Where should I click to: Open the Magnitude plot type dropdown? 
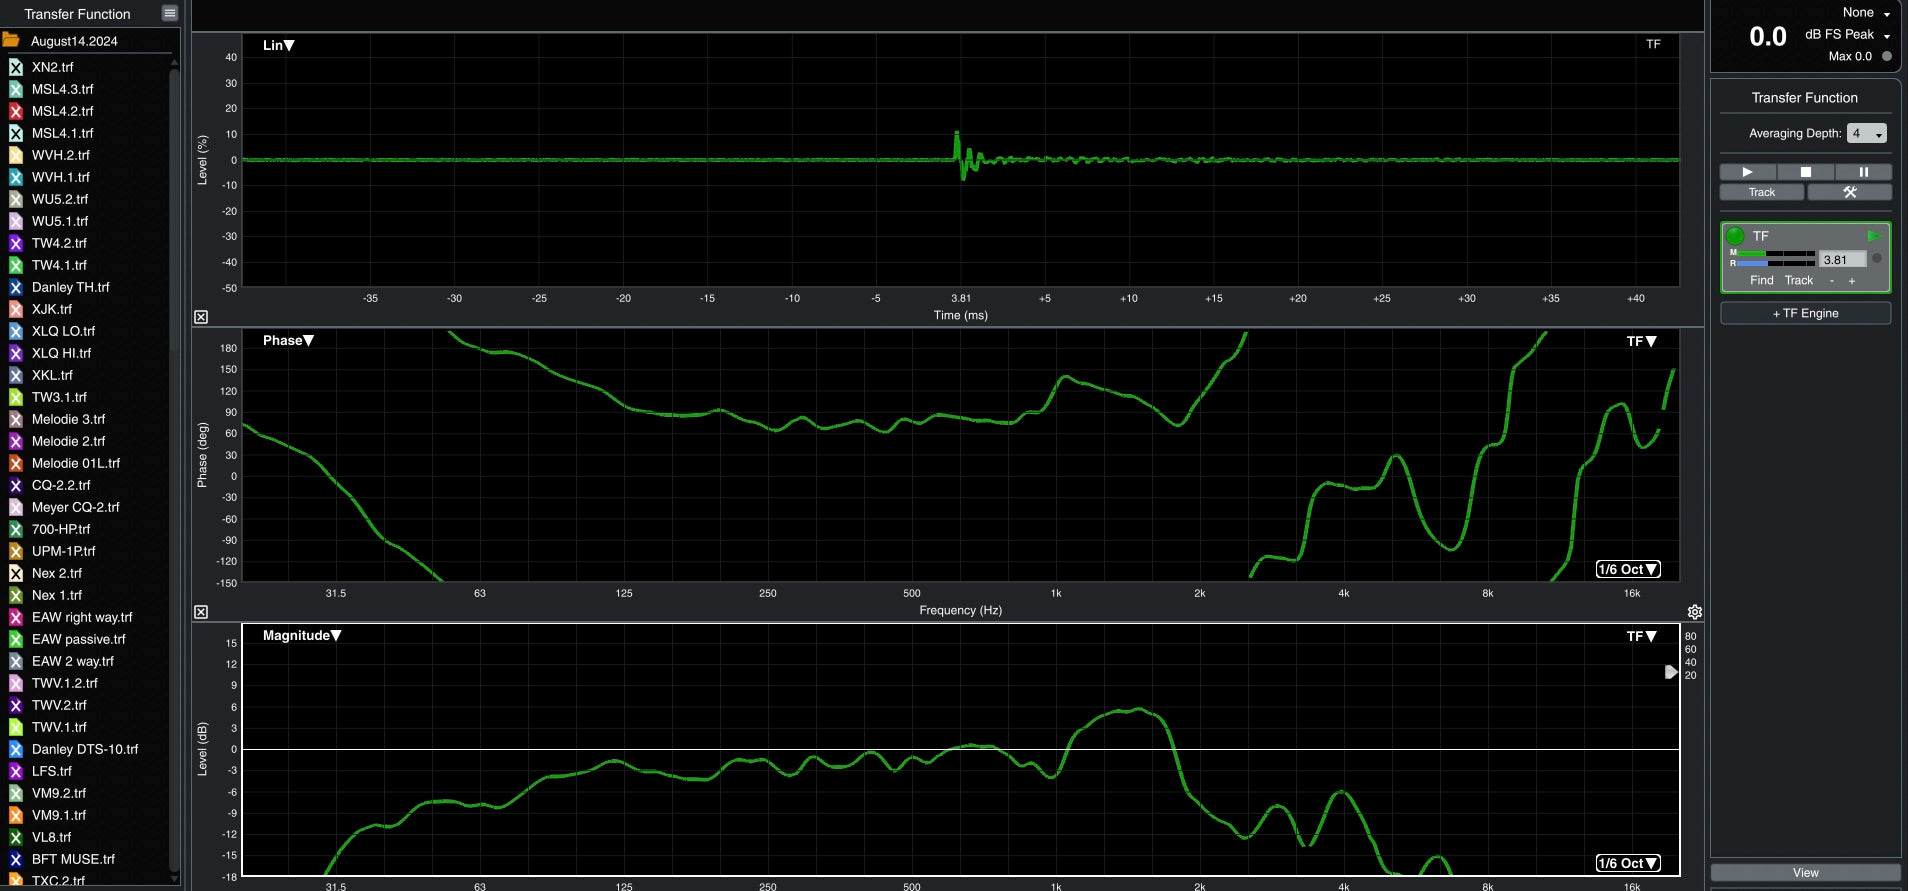pyautogui.click(x=302, y=635)
